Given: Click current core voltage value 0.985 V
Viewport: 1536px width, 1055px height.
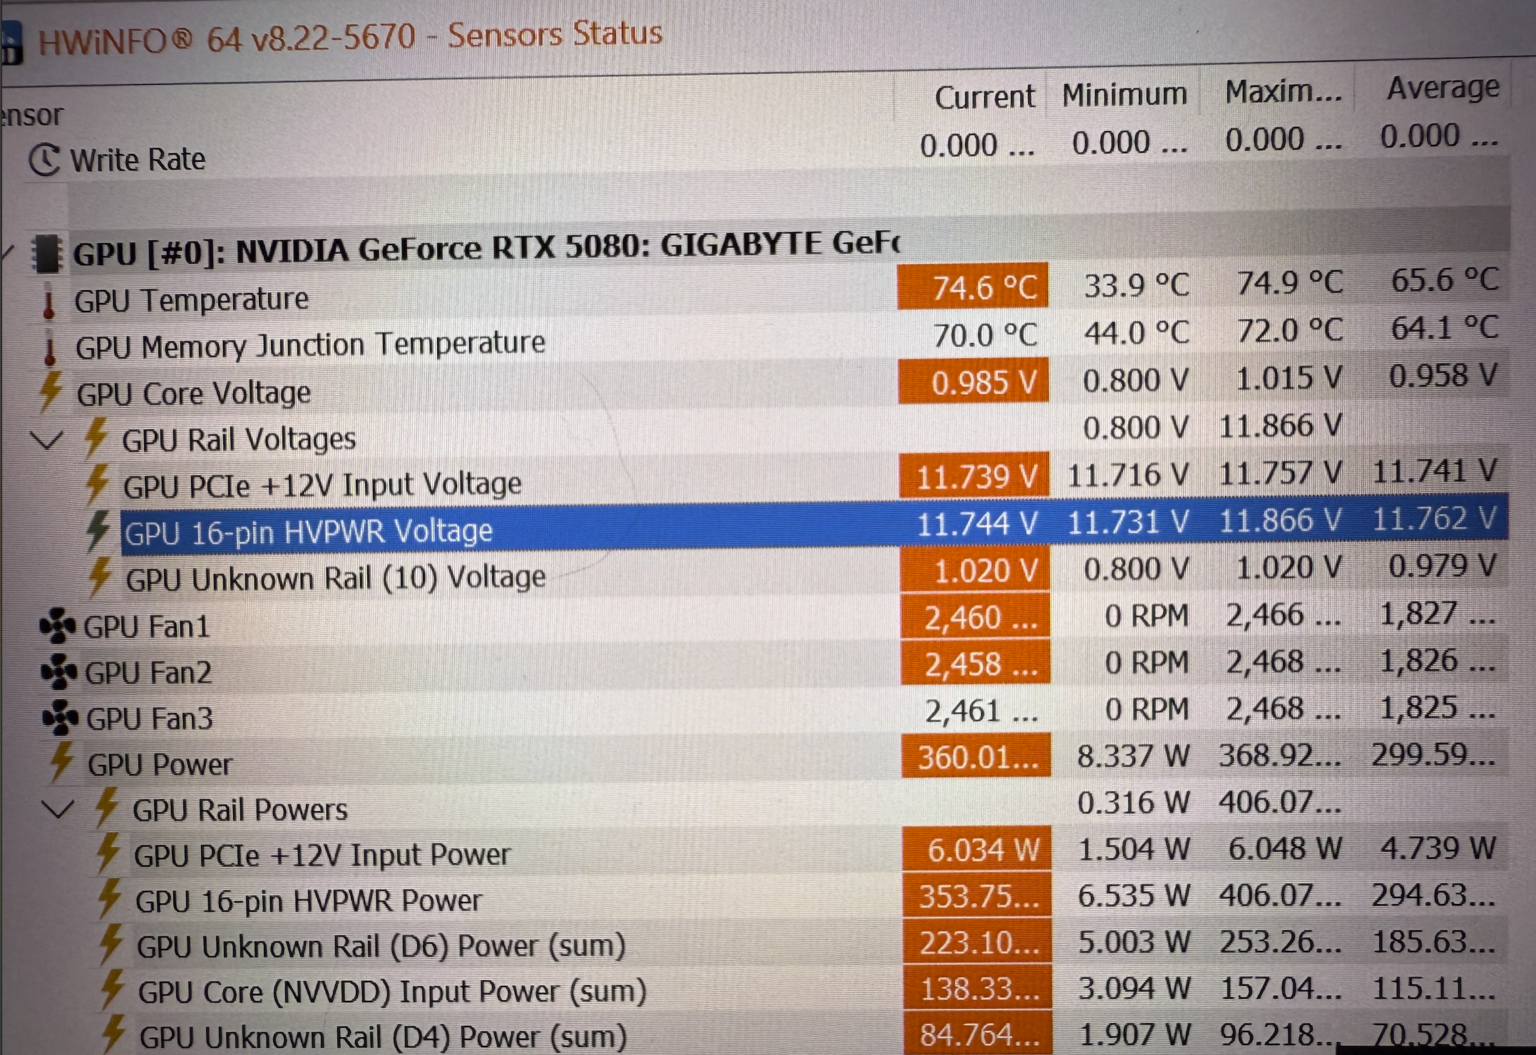Looking at the screenshot, I should [973, 381].
